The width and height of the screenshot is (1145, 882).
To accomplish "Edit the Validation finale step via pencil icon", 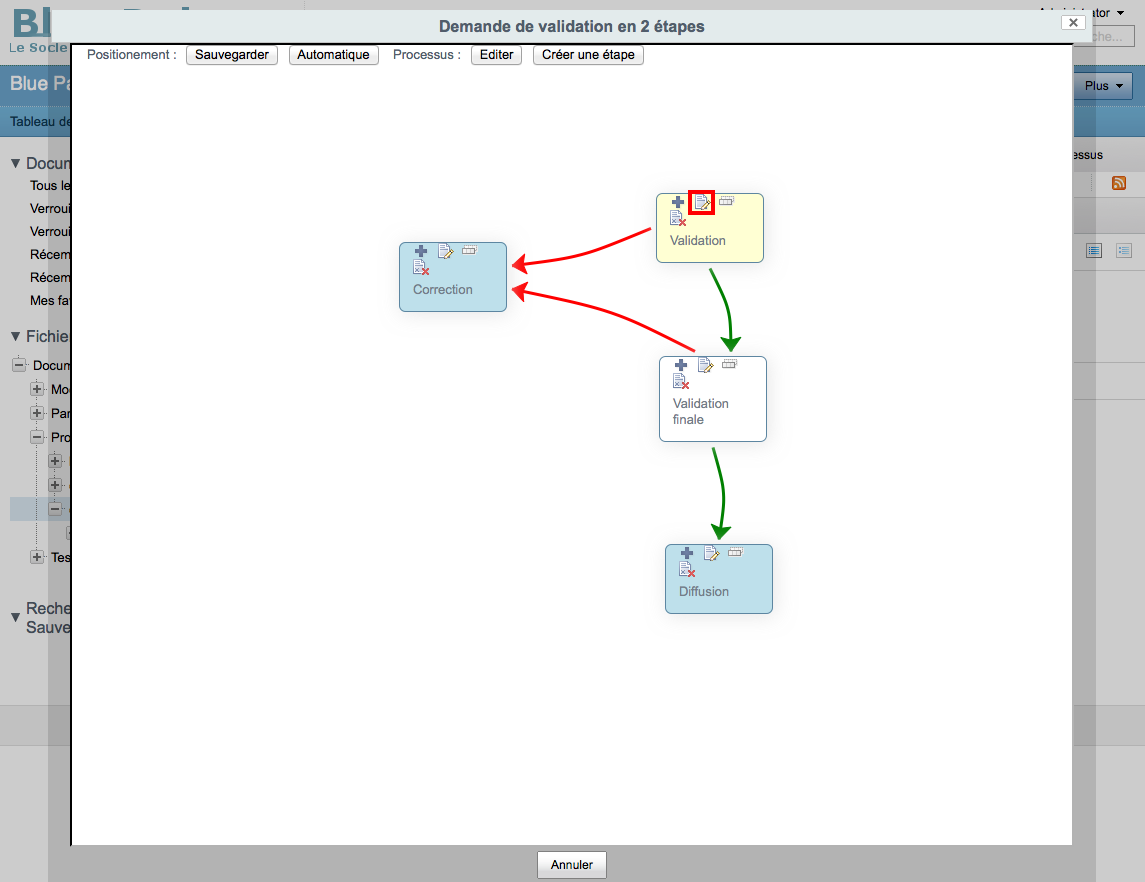I will (705, 365).
